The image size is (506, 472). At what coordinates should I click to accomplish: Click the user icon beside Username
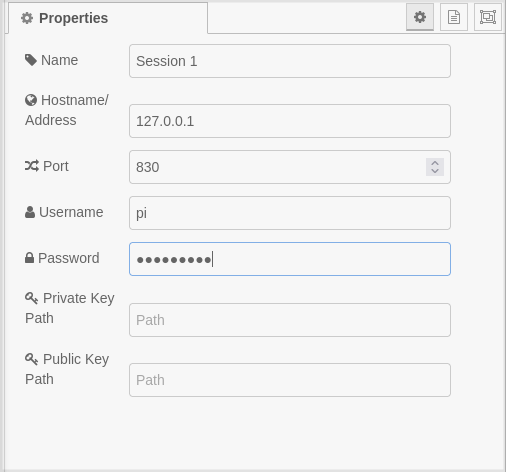[x=30, y=212]
